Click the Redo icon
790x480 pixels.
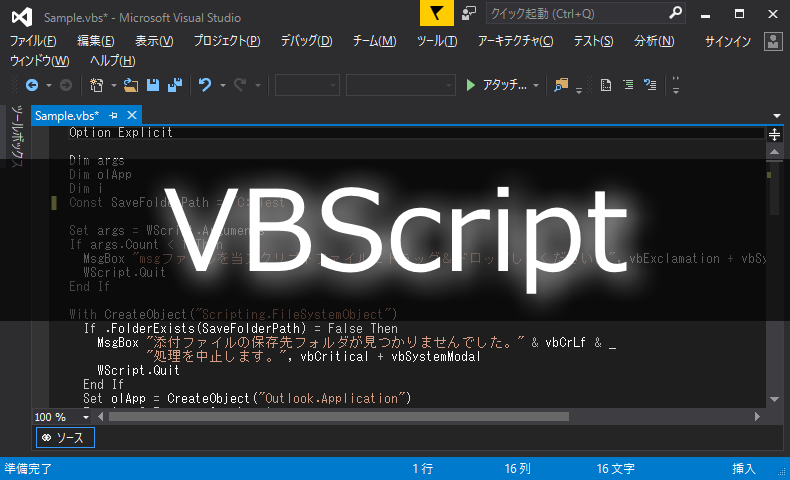click(240, 85)
